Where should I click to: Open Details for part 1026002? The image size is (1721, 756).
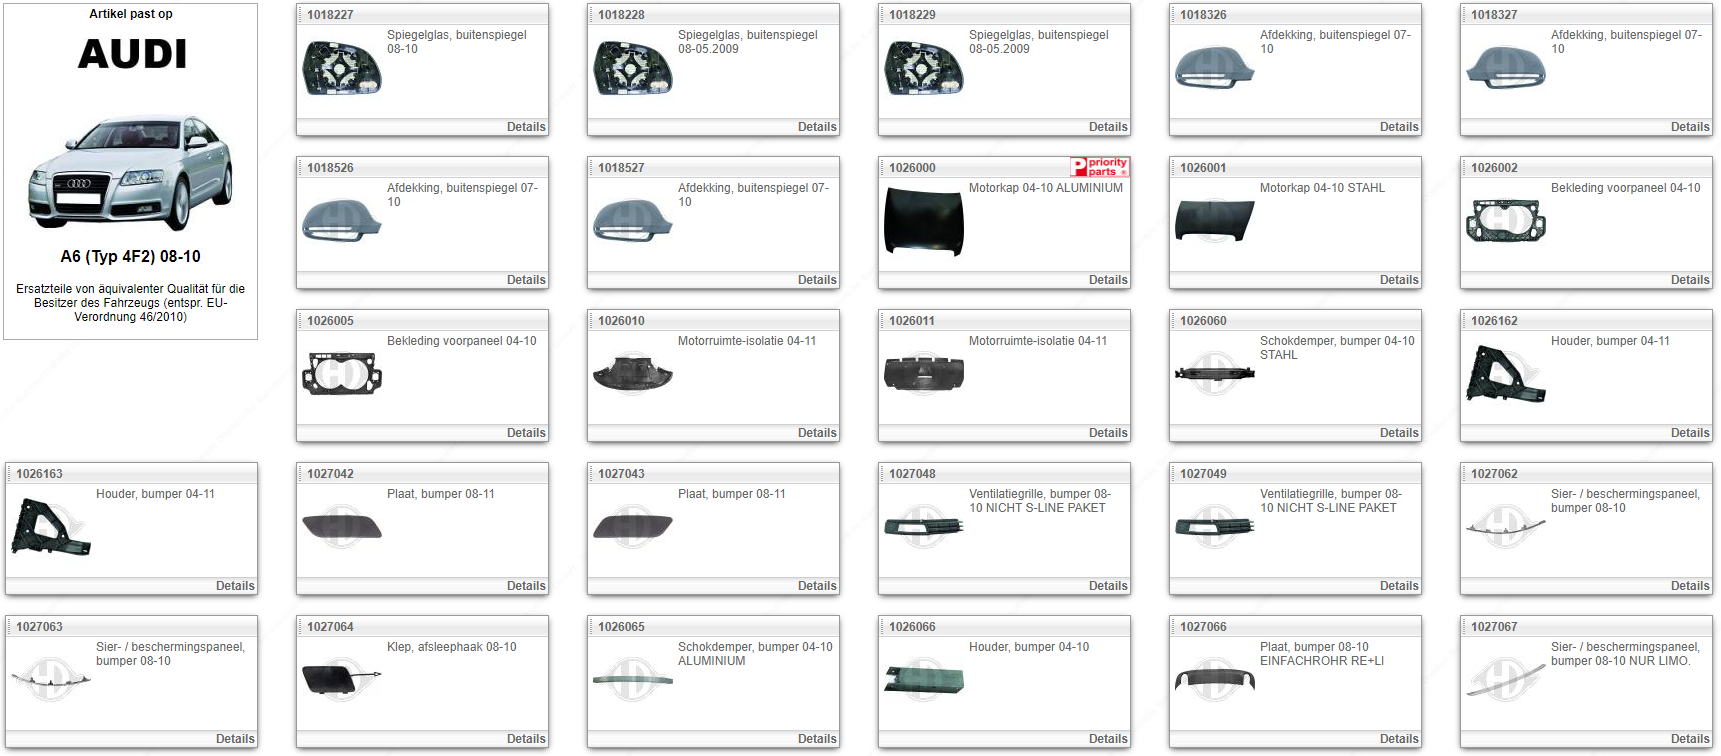tap(1690, 280)
